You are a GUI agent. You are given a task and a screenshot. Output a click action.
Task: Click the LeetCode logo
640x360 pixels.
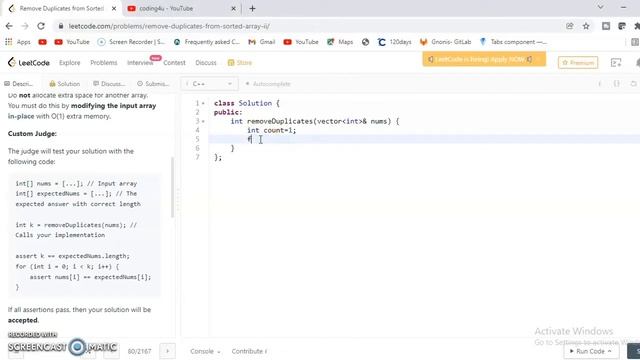[29, 62]
